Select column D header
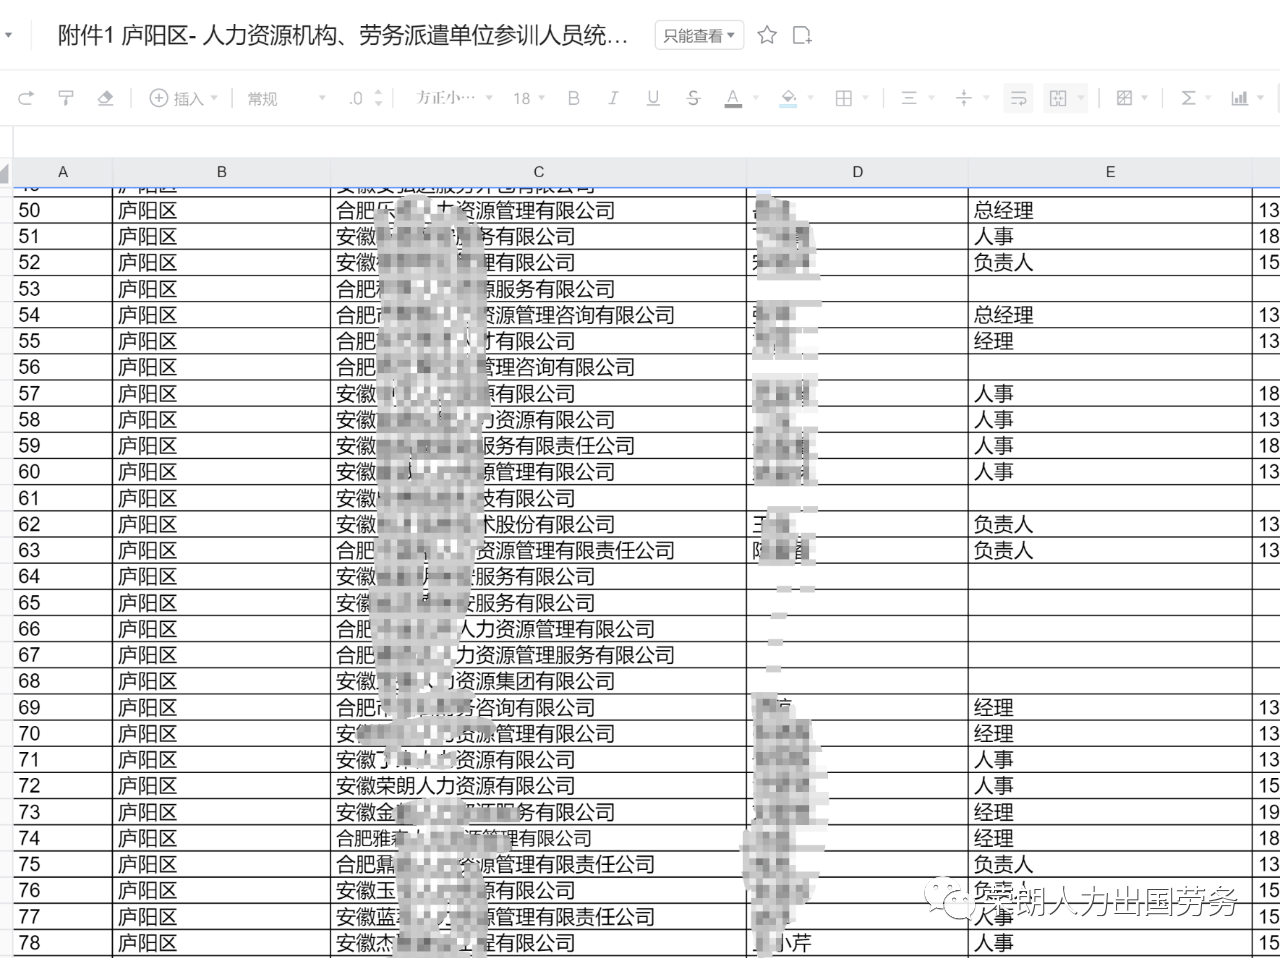 click(x=857, y=172)
